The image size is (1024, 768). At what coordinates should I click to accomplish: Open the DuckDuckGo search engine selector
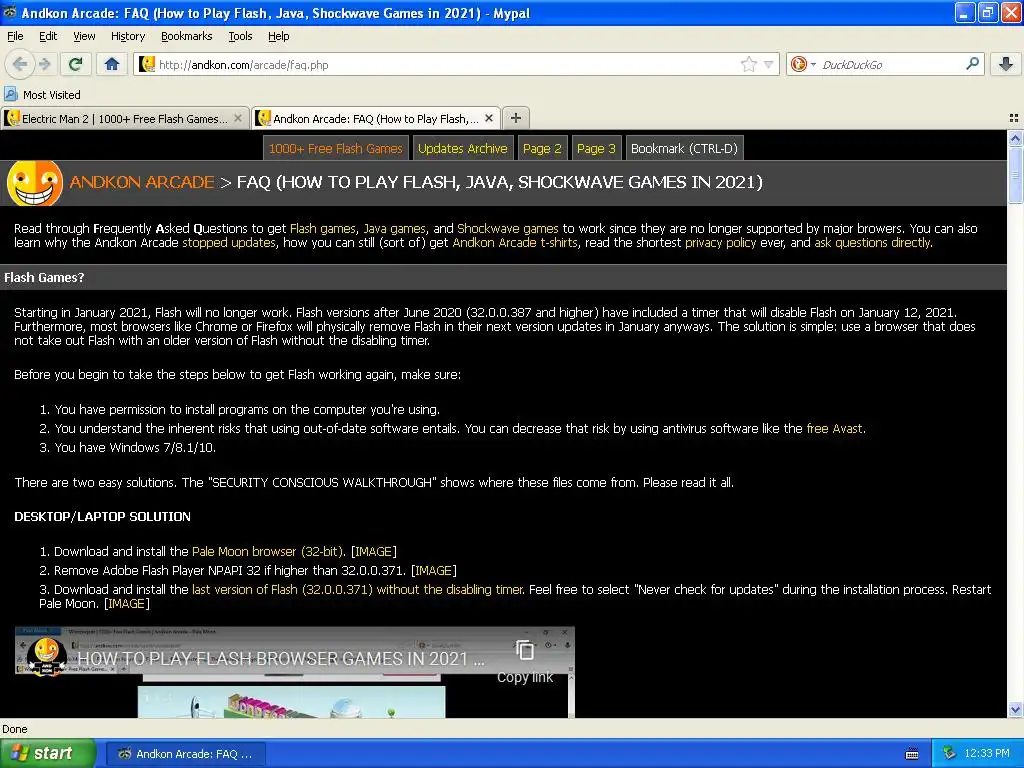click(803, 64)
